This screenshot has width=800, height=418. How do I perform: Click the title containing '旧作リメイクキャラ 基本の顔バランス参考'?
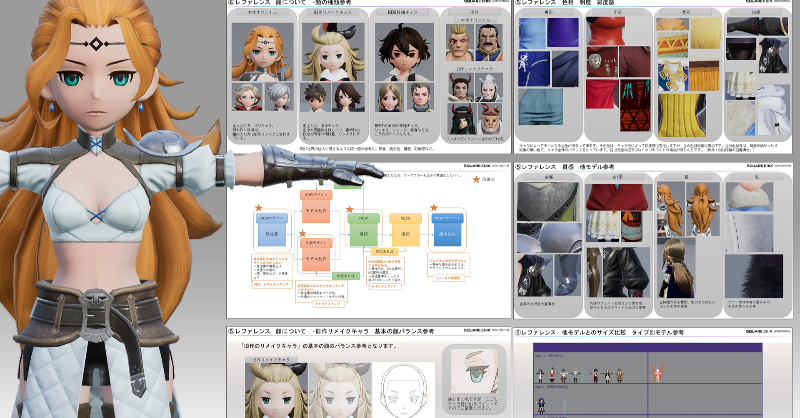click(x=330, y=331)
